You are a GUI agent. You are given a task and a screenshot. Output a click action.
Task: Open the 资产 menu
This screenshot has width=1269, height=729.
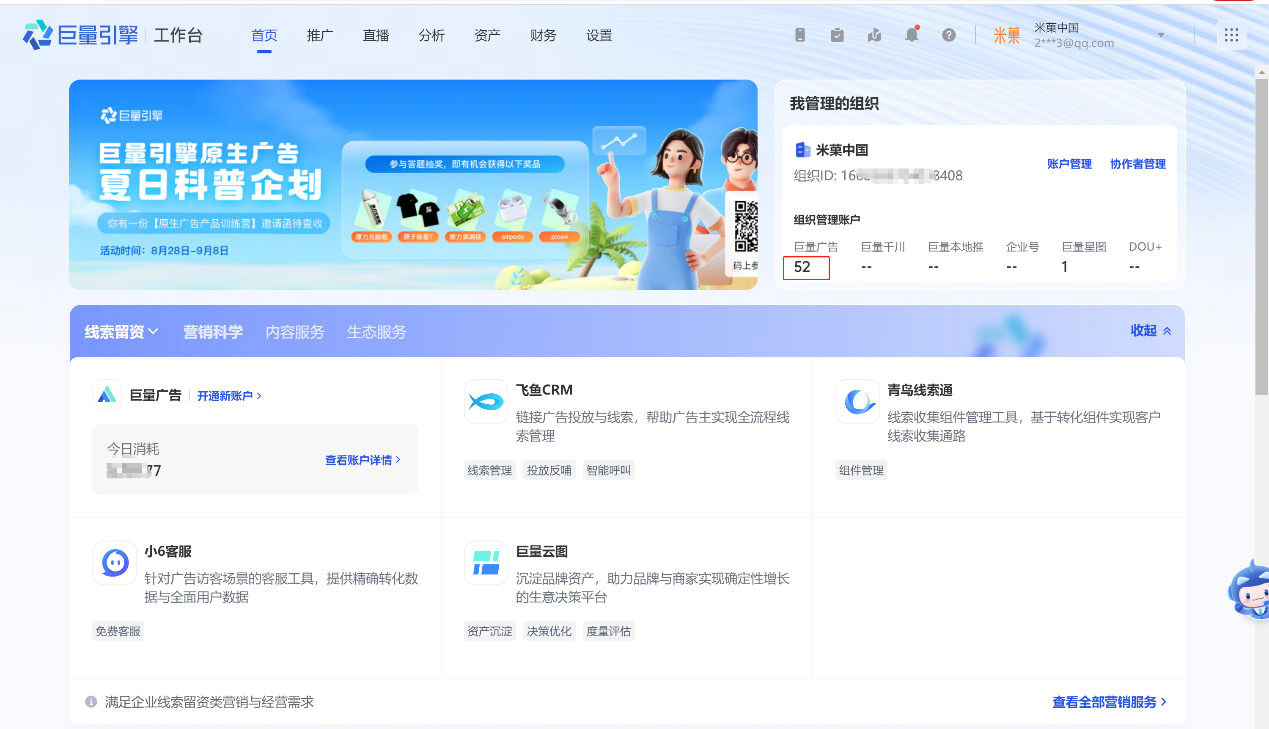[x=488, y=35]
